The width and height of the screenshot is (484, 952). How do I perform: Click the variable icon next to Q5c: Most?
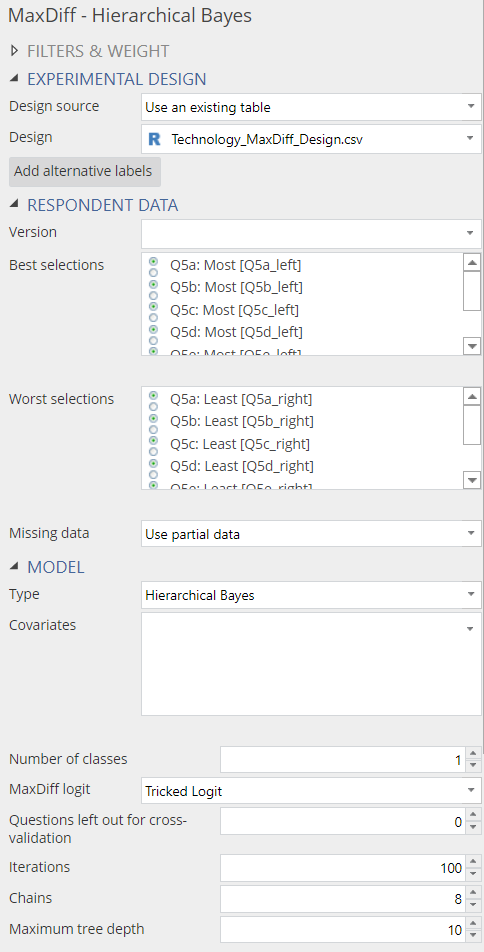pos(153,311)
